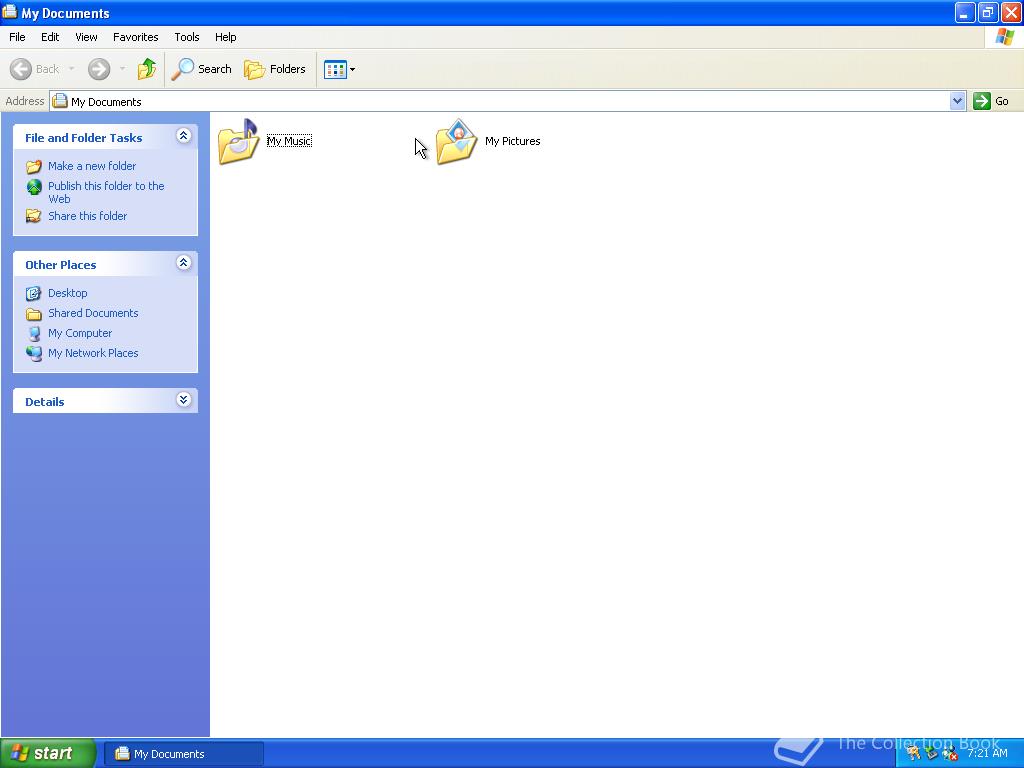The height and width of the screenshot is (768, 1024).
Task: Open Shared Documents link
Action: 93,313
